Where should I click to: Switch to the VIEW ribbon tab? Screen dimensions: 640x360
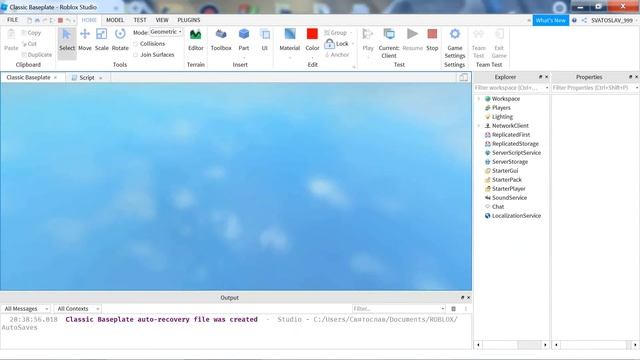click(162, 20)
